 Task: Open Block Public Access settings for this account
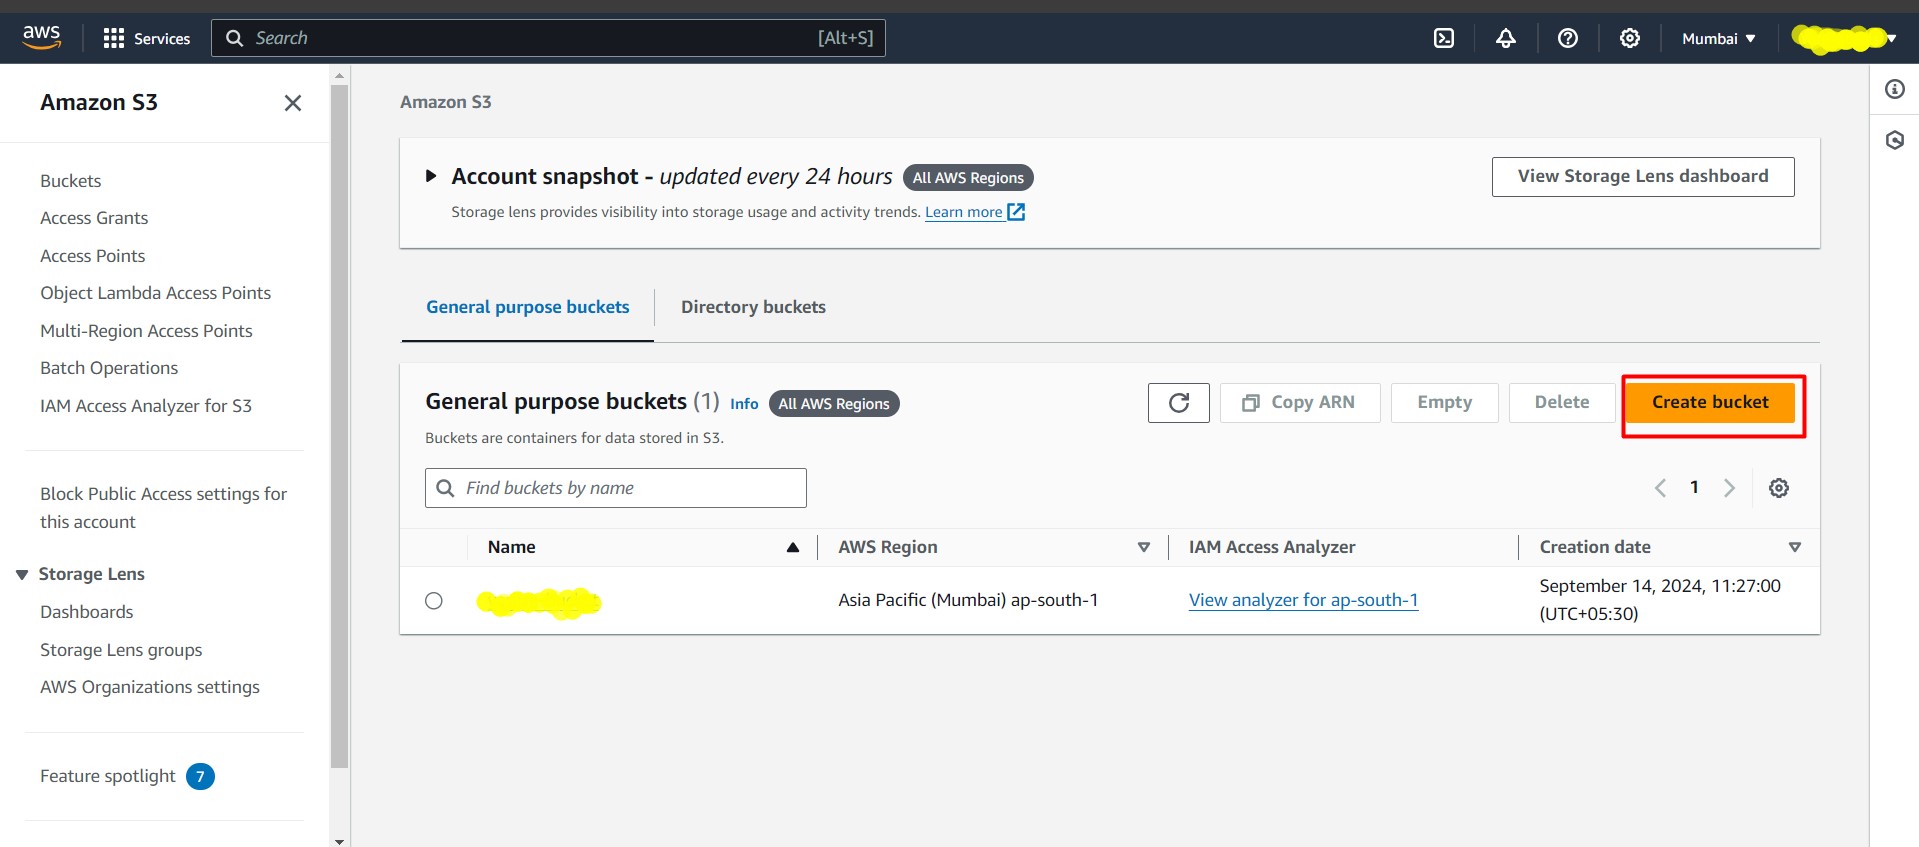click(x=163, y=508)
